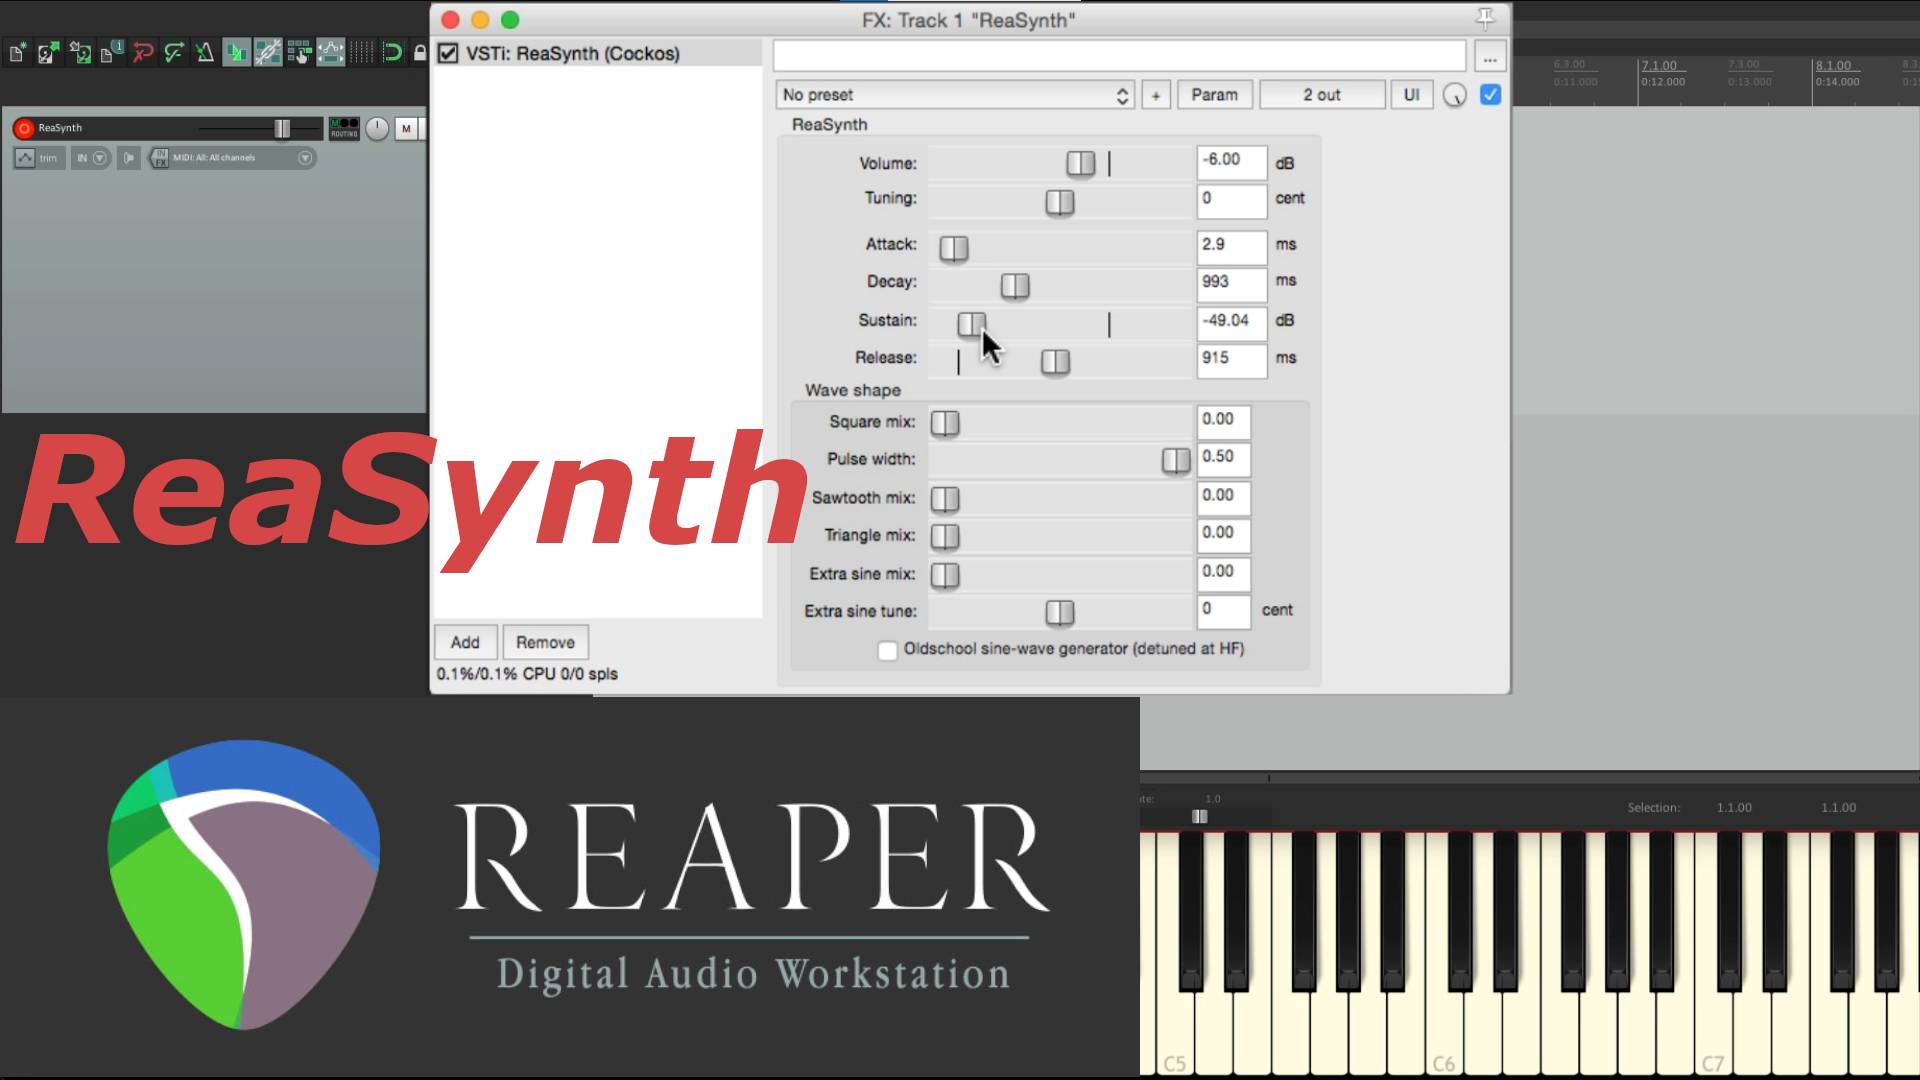1920x1080 pixels.
Task: Click the Add FX button
Action: (x=465, y=642)
